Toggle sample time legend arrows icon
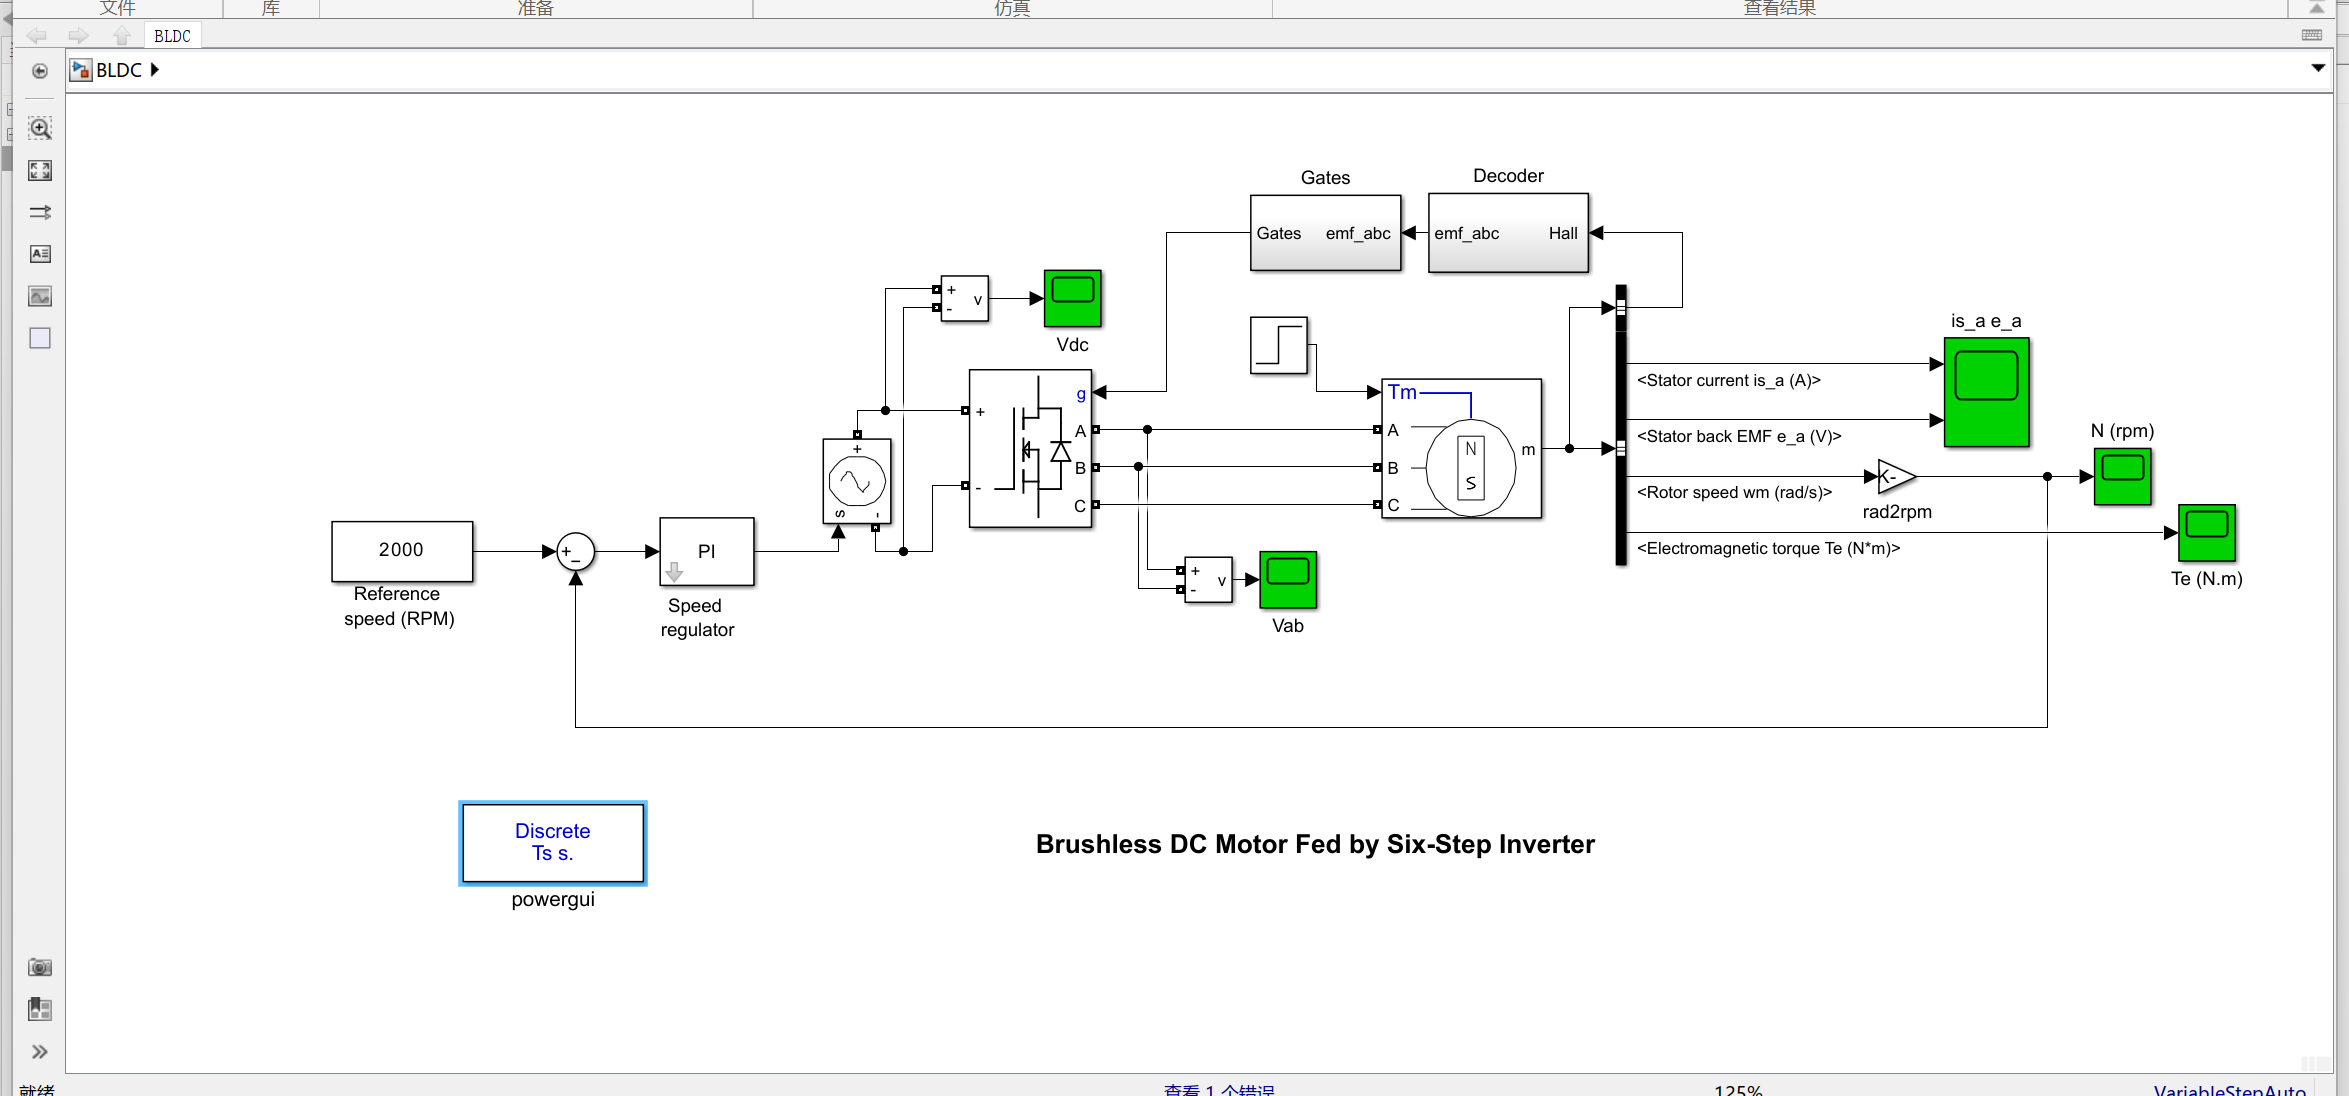This screenshot has width=2349, height=1096. 40,212
